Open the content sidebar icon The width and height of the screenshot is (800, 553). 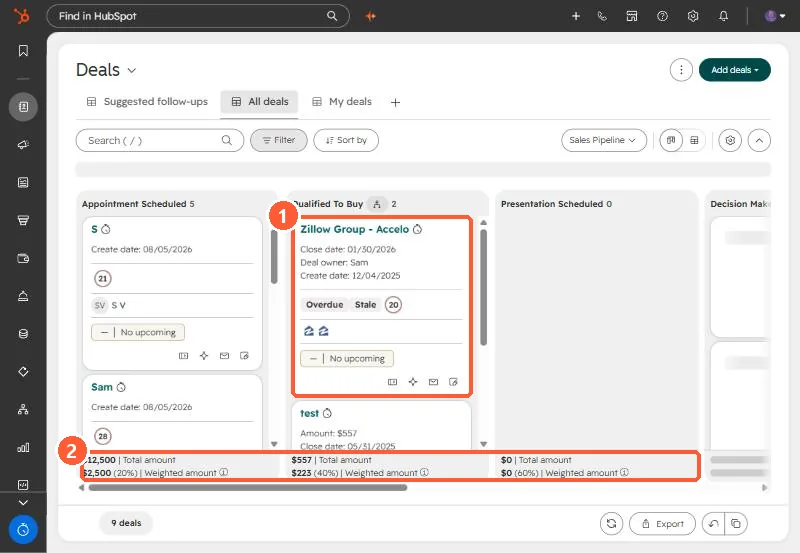coord(23,183)
